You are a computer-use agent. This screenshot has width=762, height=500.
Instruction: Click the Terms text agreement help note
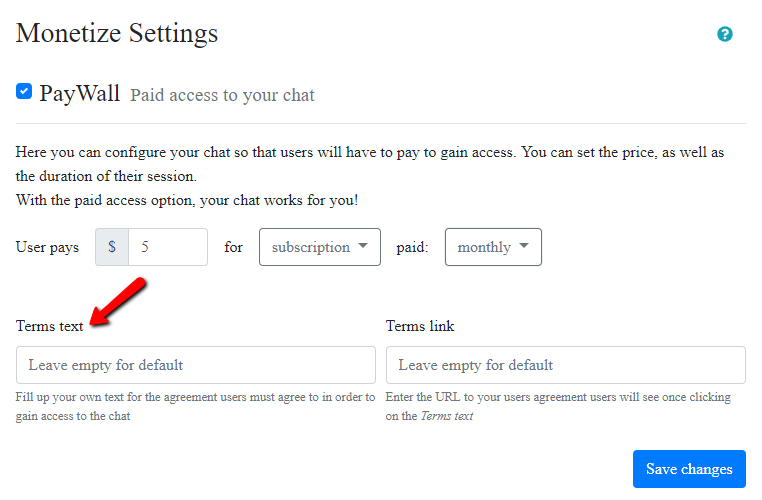coord(195,406)
